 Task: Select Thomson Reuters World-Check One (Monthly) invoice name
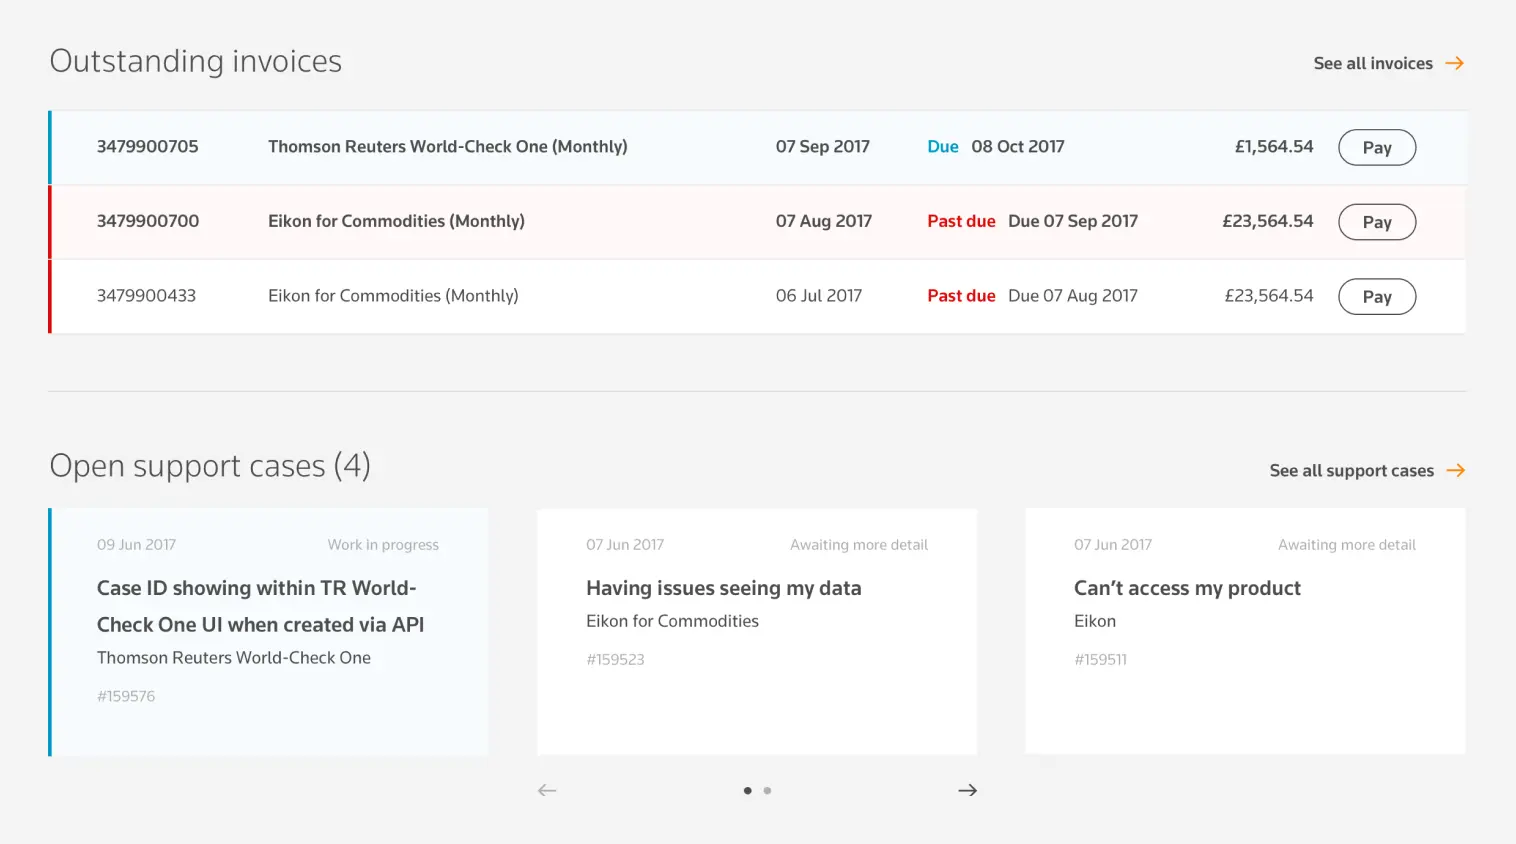click(448, 146)
